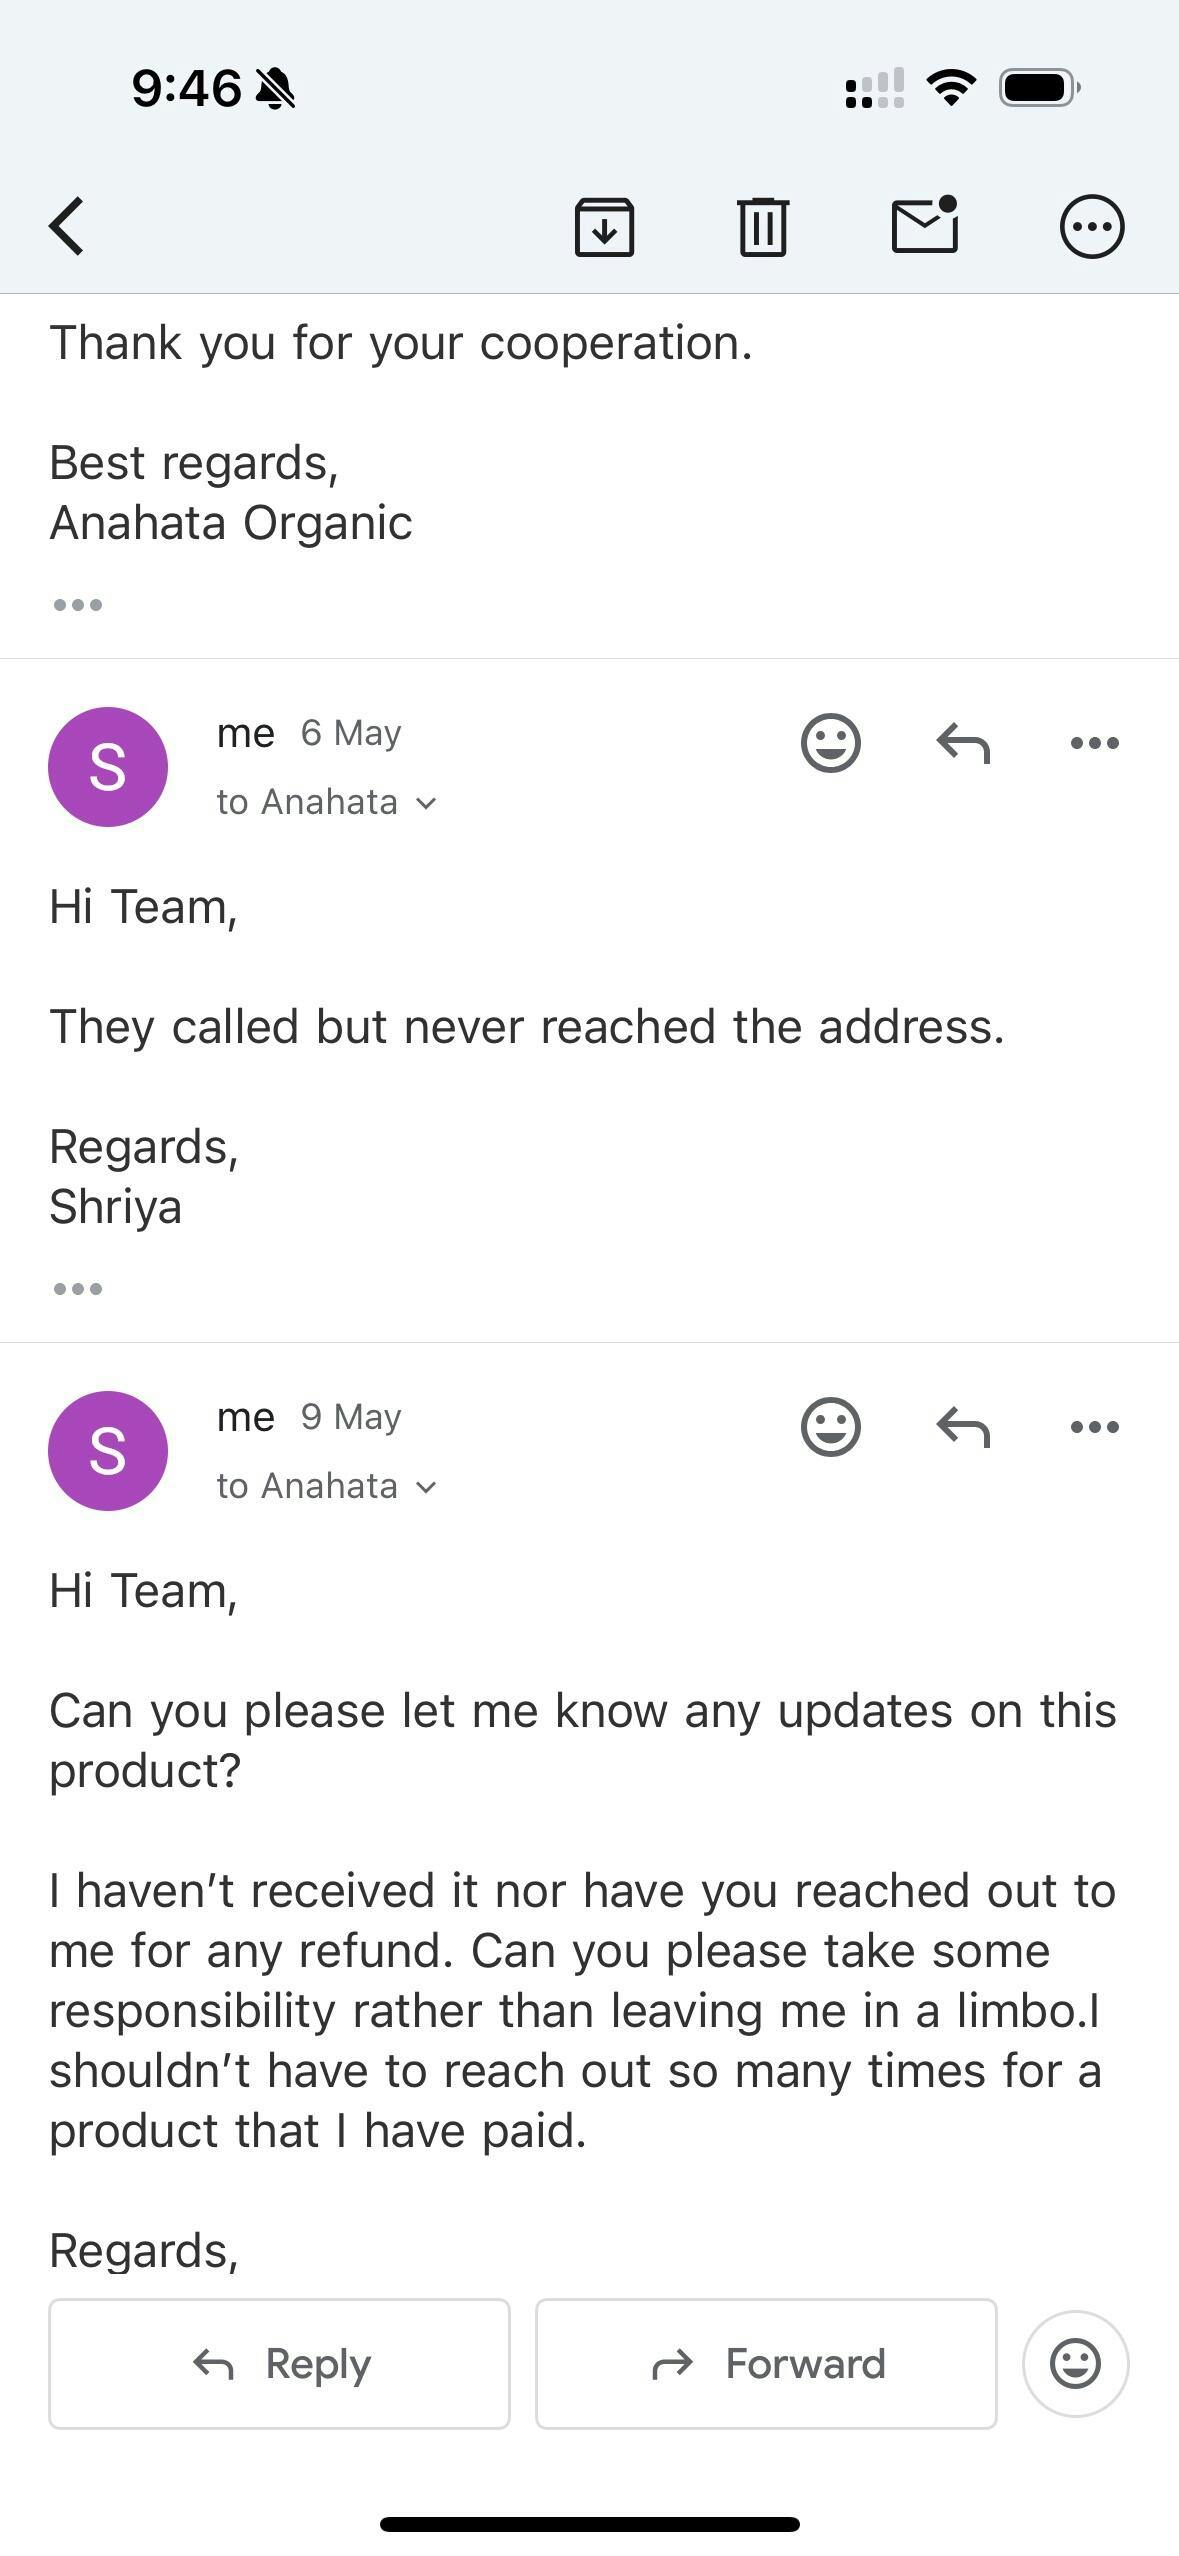Archive this email conversation
This screenshot has height=2556, width=1179.
coord(604,227)
